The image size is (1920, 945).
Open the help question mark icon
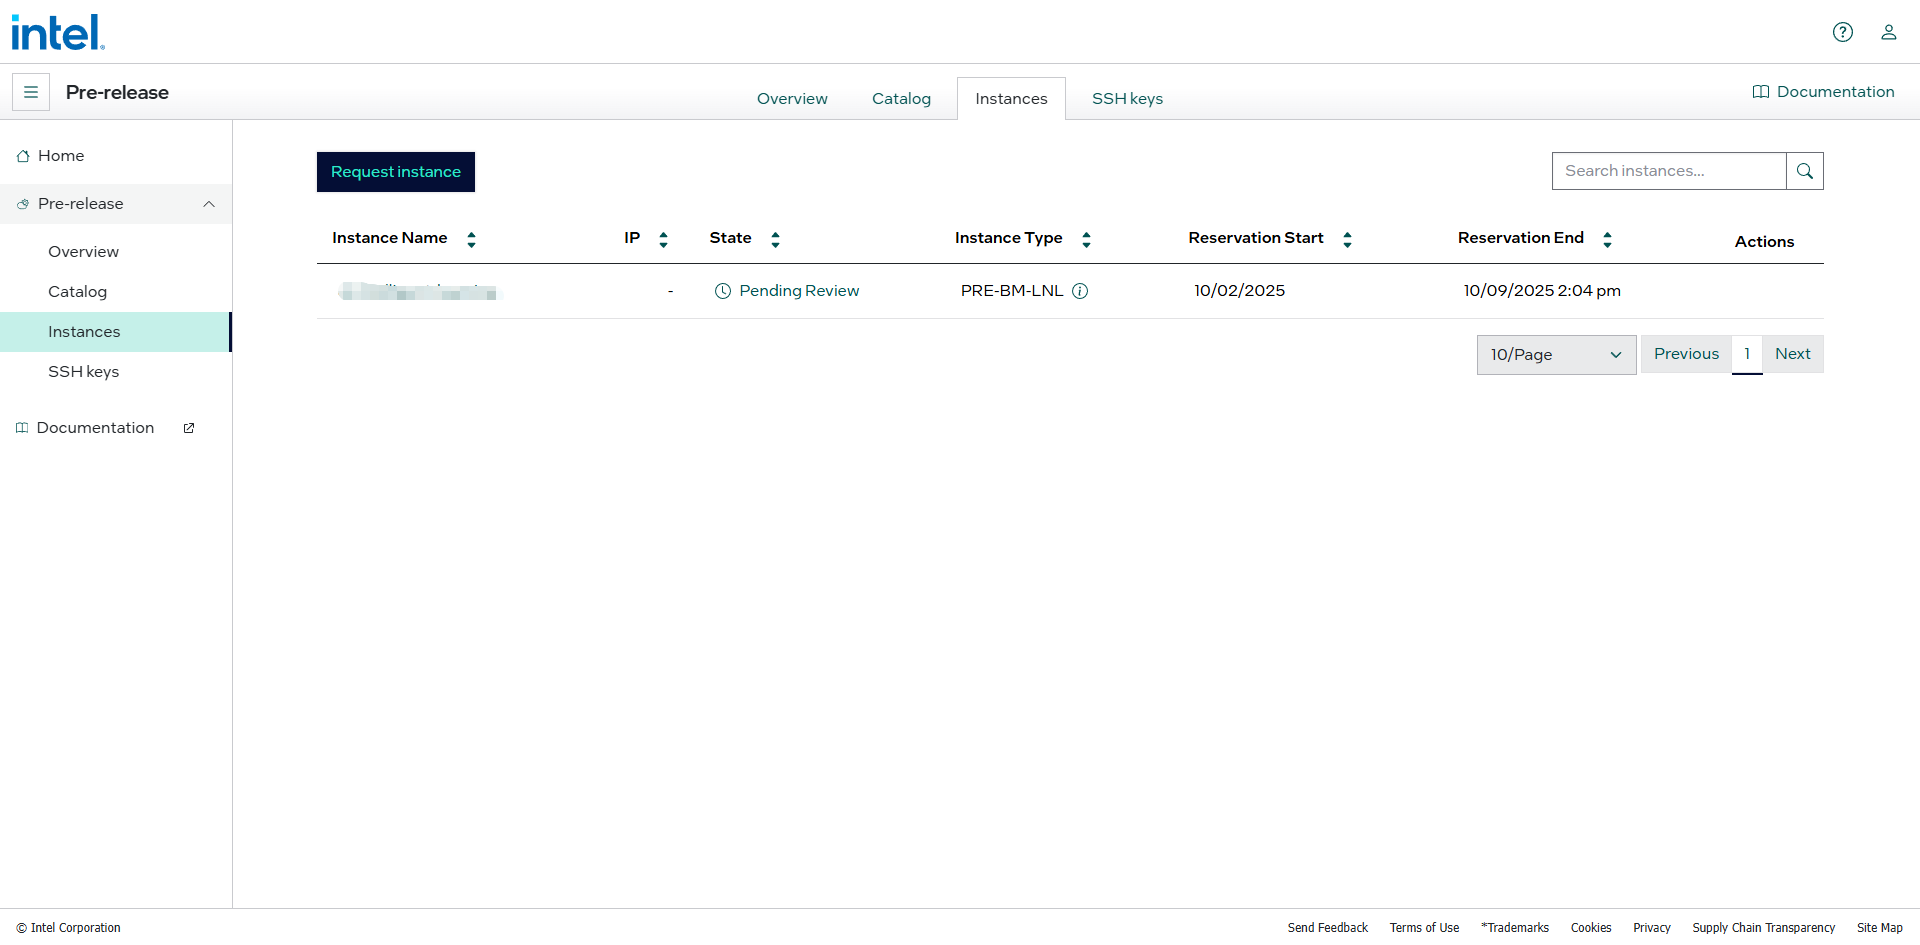click(1842, 32)
